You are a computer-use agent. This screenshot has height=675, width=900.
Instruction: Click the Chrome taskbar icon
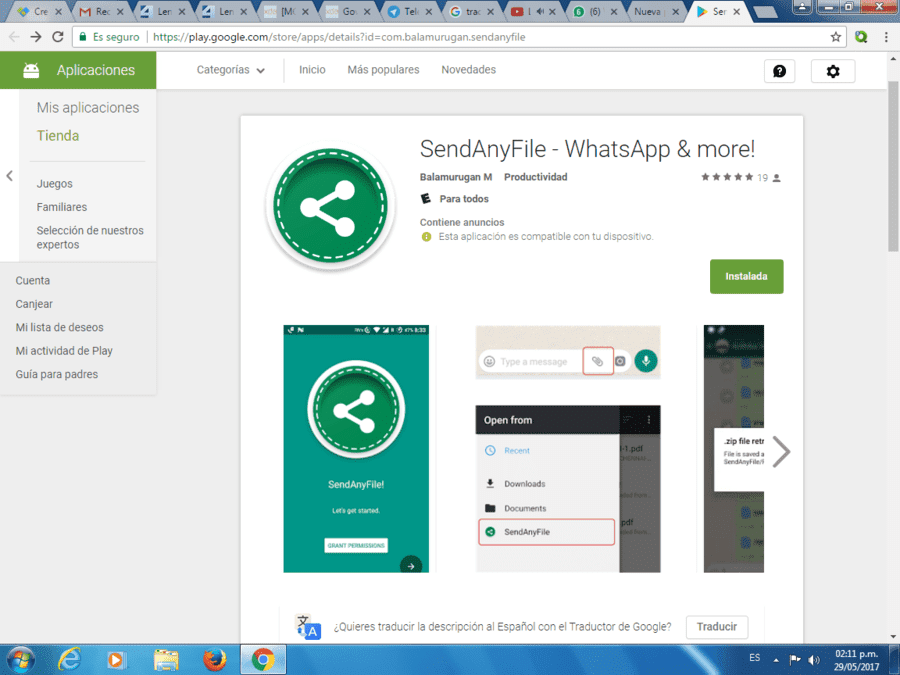tap(263, 660)
